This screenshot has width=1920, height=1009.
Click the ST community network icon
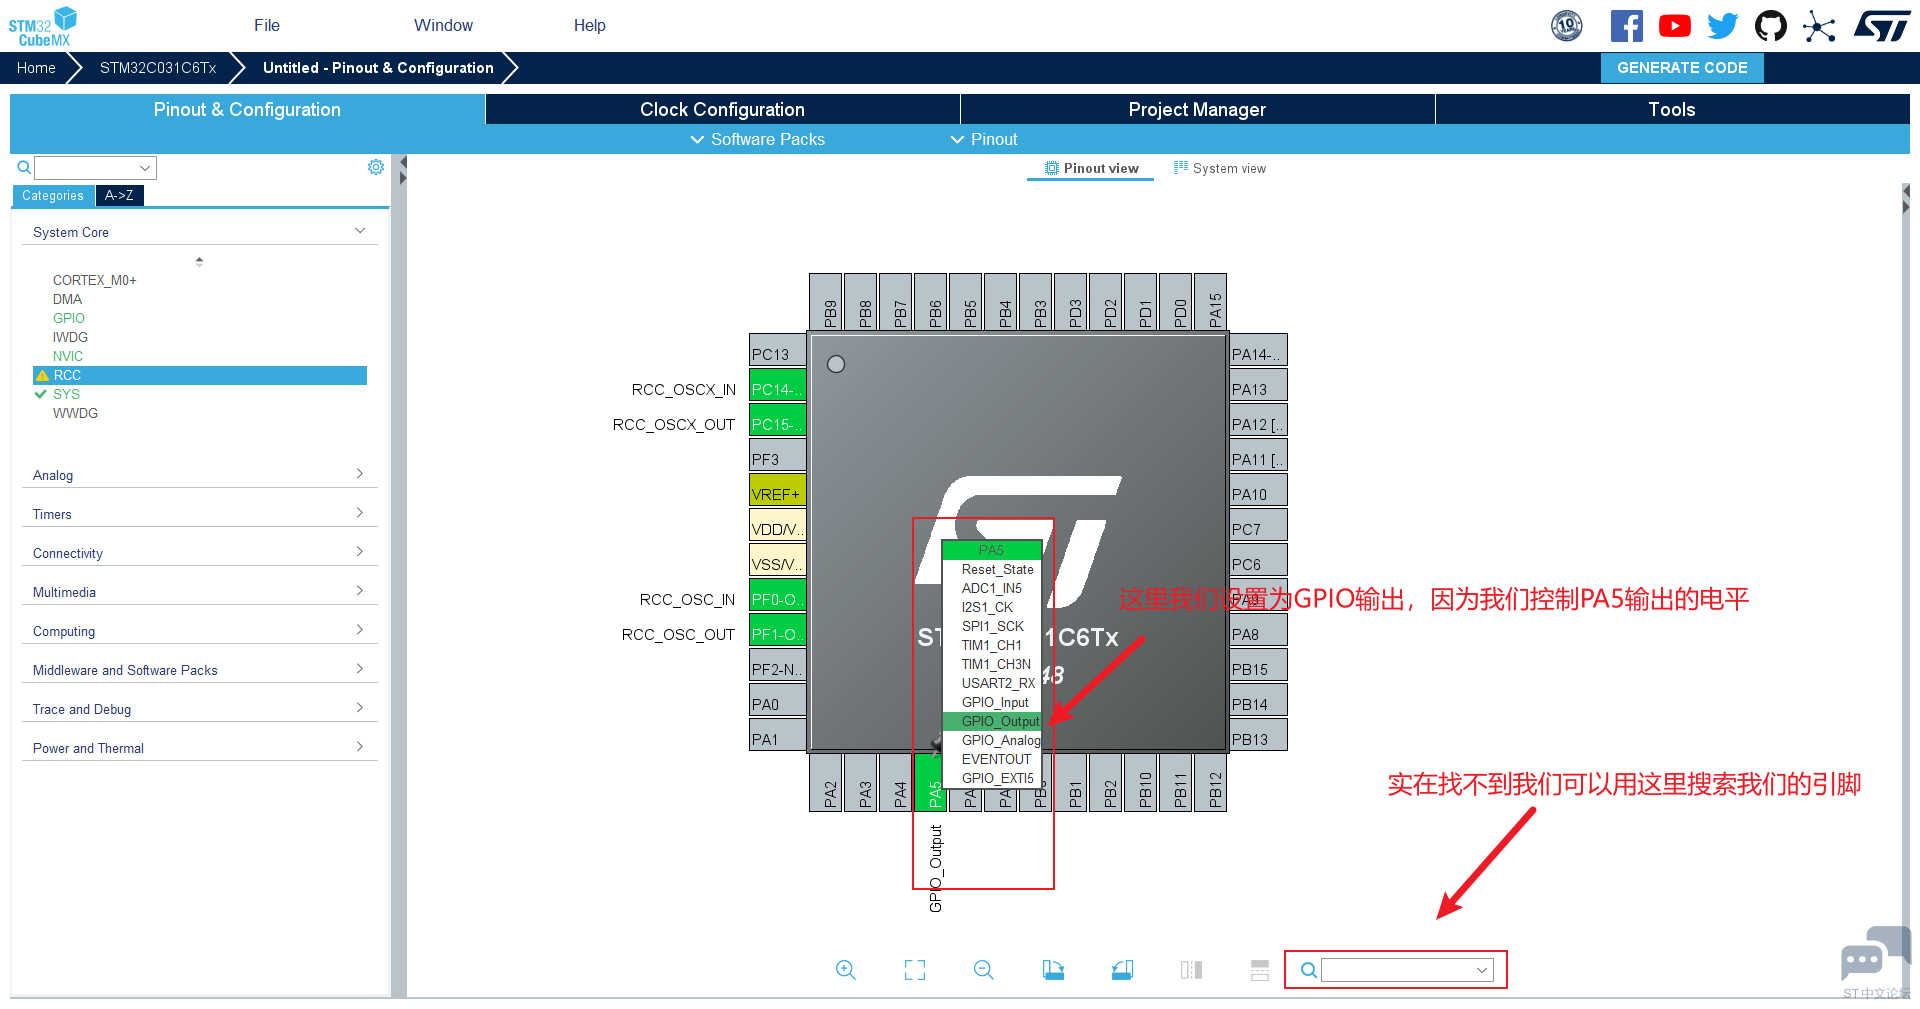pos(1819,26)
